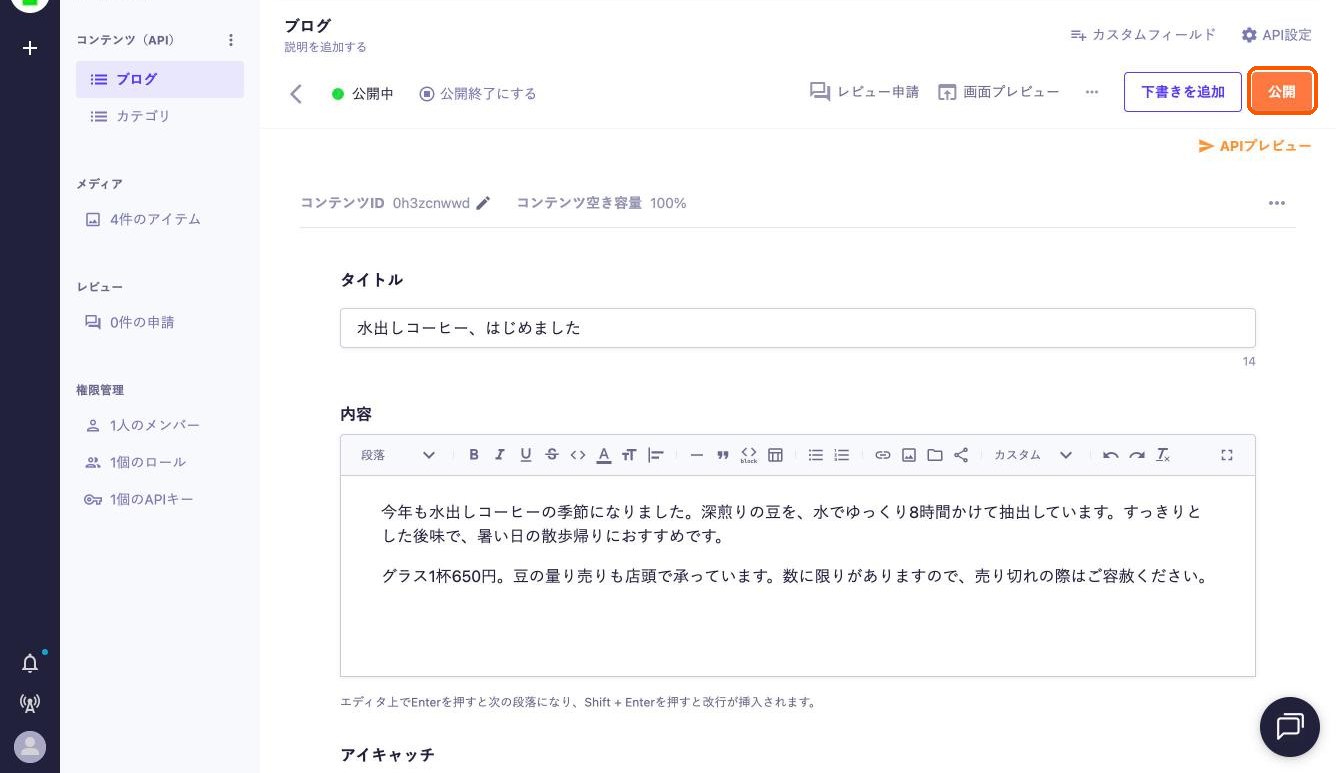This screenshot has width=1336, height=773.
Task: Toggle italic formatting in the editor toolbar
Action: 500,455
